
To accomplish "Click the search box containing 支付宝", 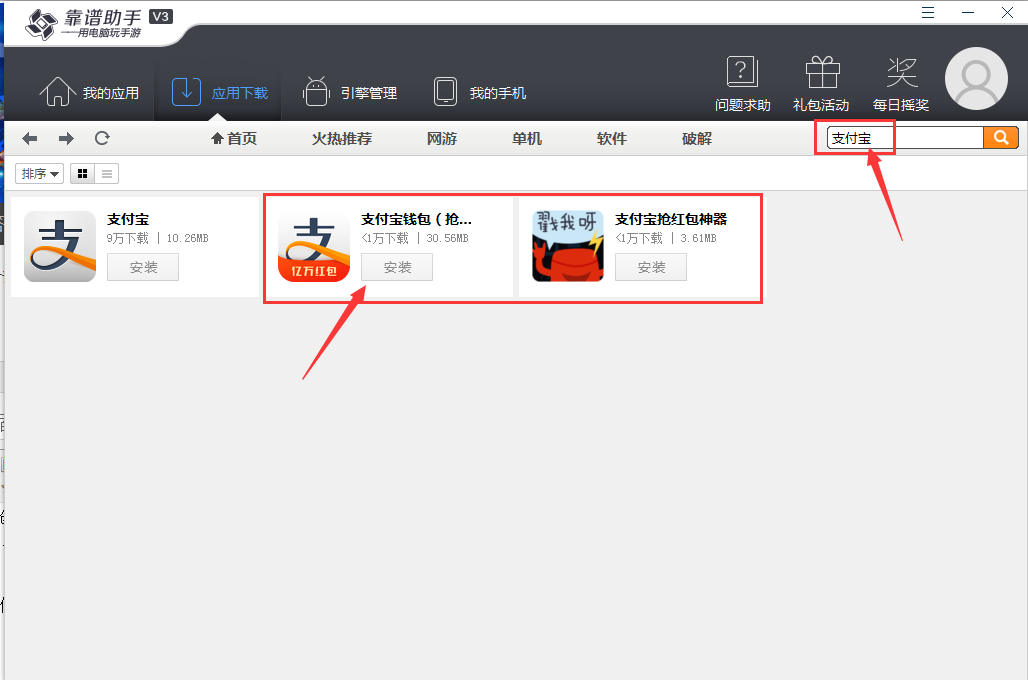I will (905, 138).
